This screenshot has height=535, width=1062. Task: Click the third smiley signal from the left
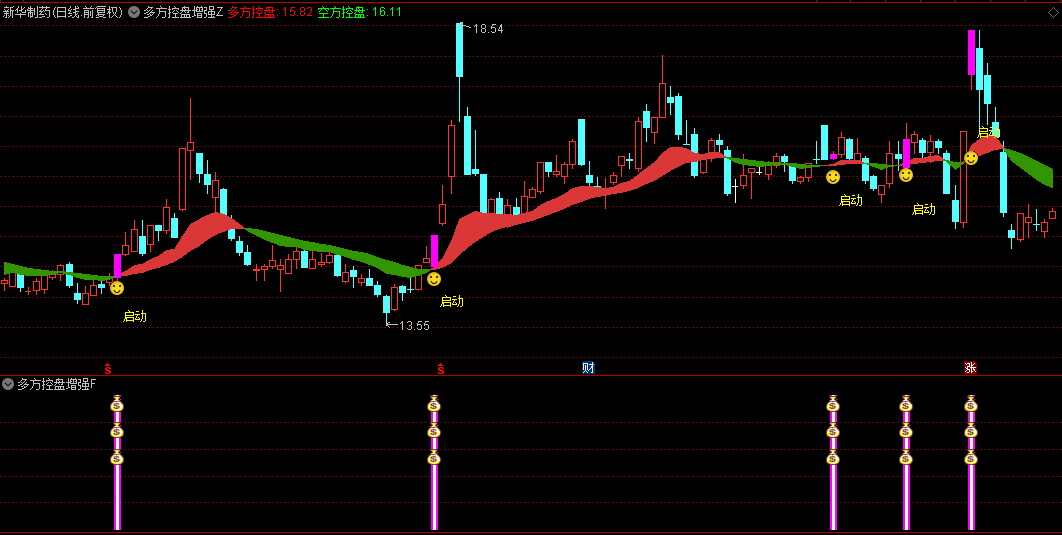833,177
